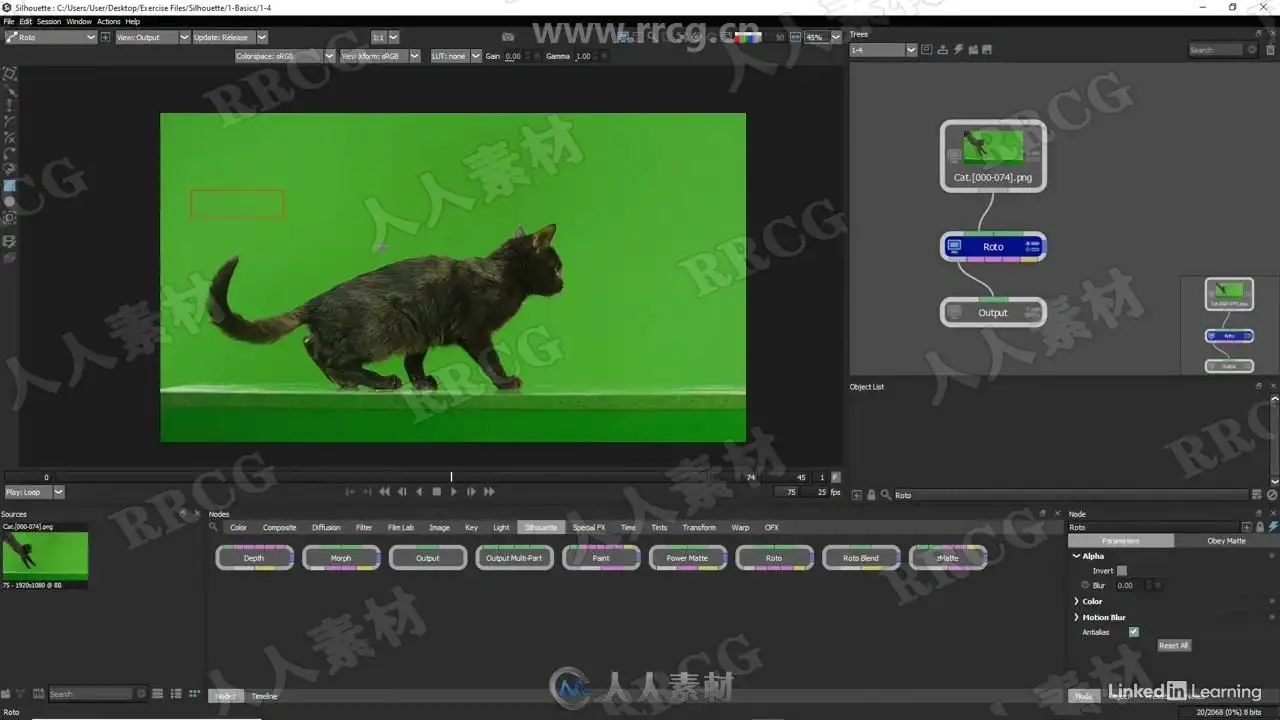This screenshot has width=1280, height=720.
Task: Add a Morph node from palette
Action: coord(341,558)
